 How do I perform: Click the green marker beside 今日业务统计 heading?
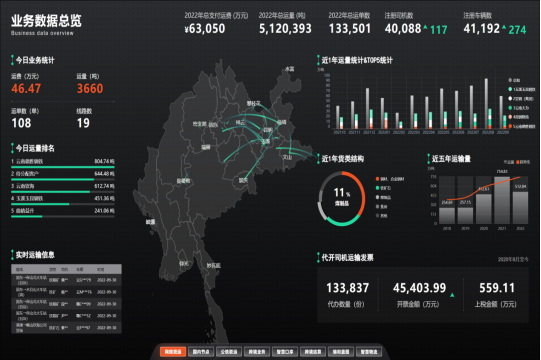[x=12, y=60]
